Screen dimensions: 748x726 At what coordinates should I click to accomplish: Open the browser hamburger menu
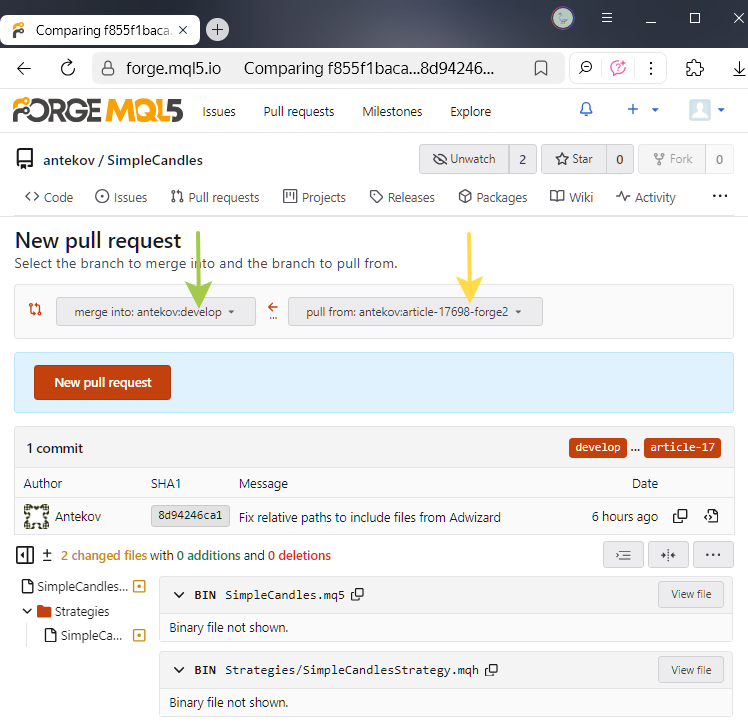607,18
